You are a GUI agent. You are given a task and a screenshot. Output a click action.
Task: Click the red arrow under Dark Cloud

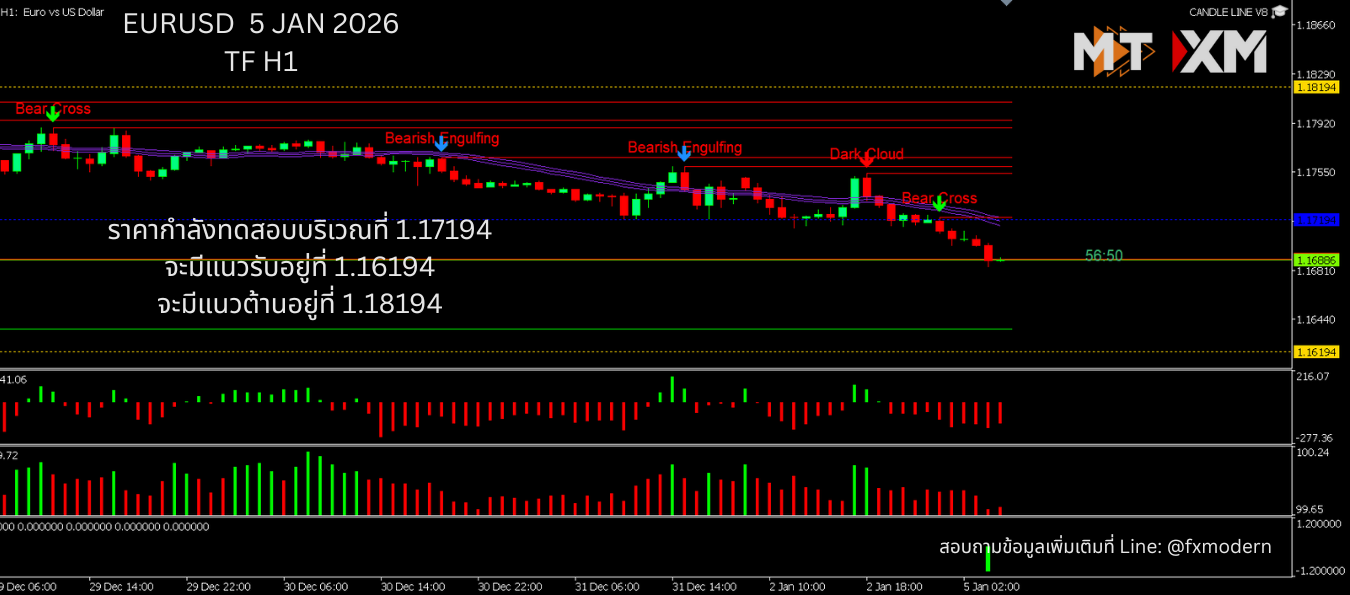[866, 160]
